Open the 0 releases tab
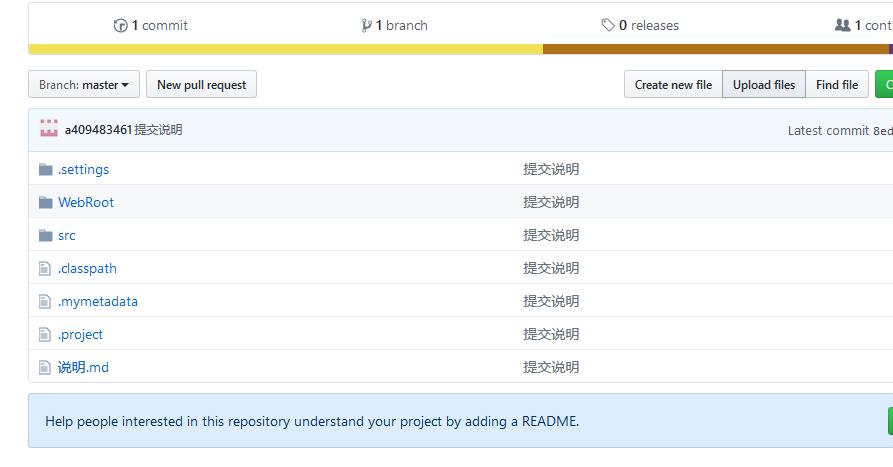Image resolution: width=893 pixels, height=467 pixels. [648, 26]
